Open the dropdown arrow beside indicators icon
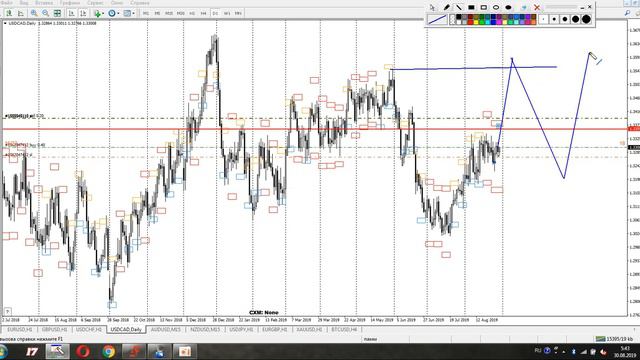640x360 pixels. [102, 13]
